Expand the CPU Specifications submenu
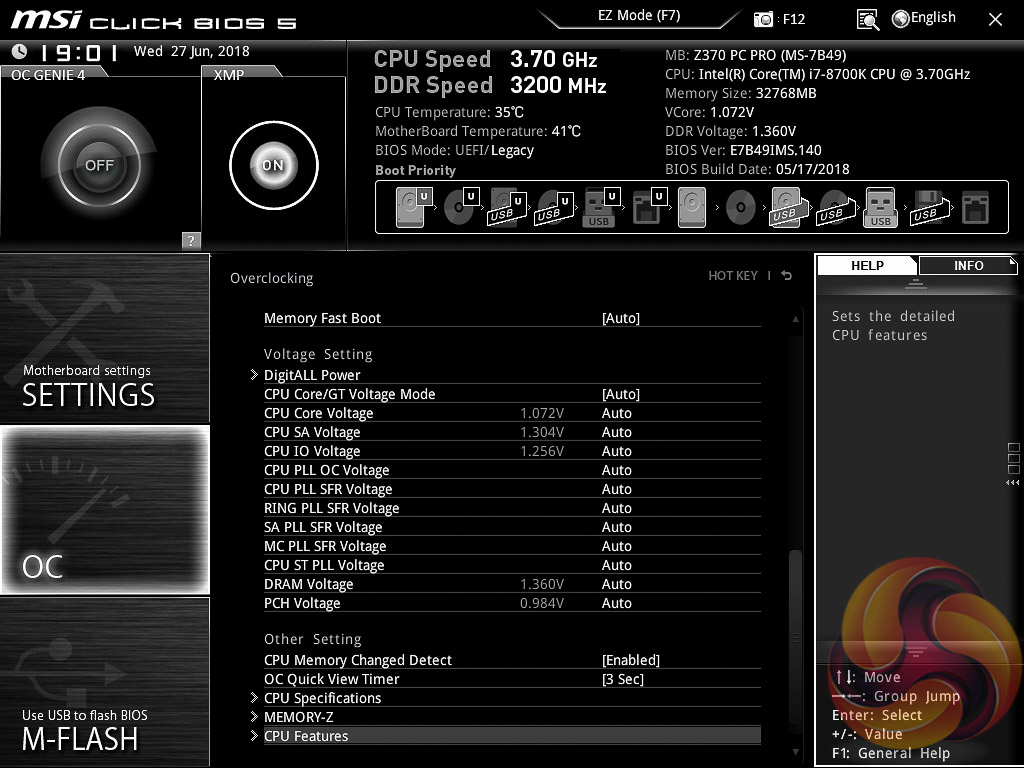This screenshot has width=1024, height=768. coord(322,698)
